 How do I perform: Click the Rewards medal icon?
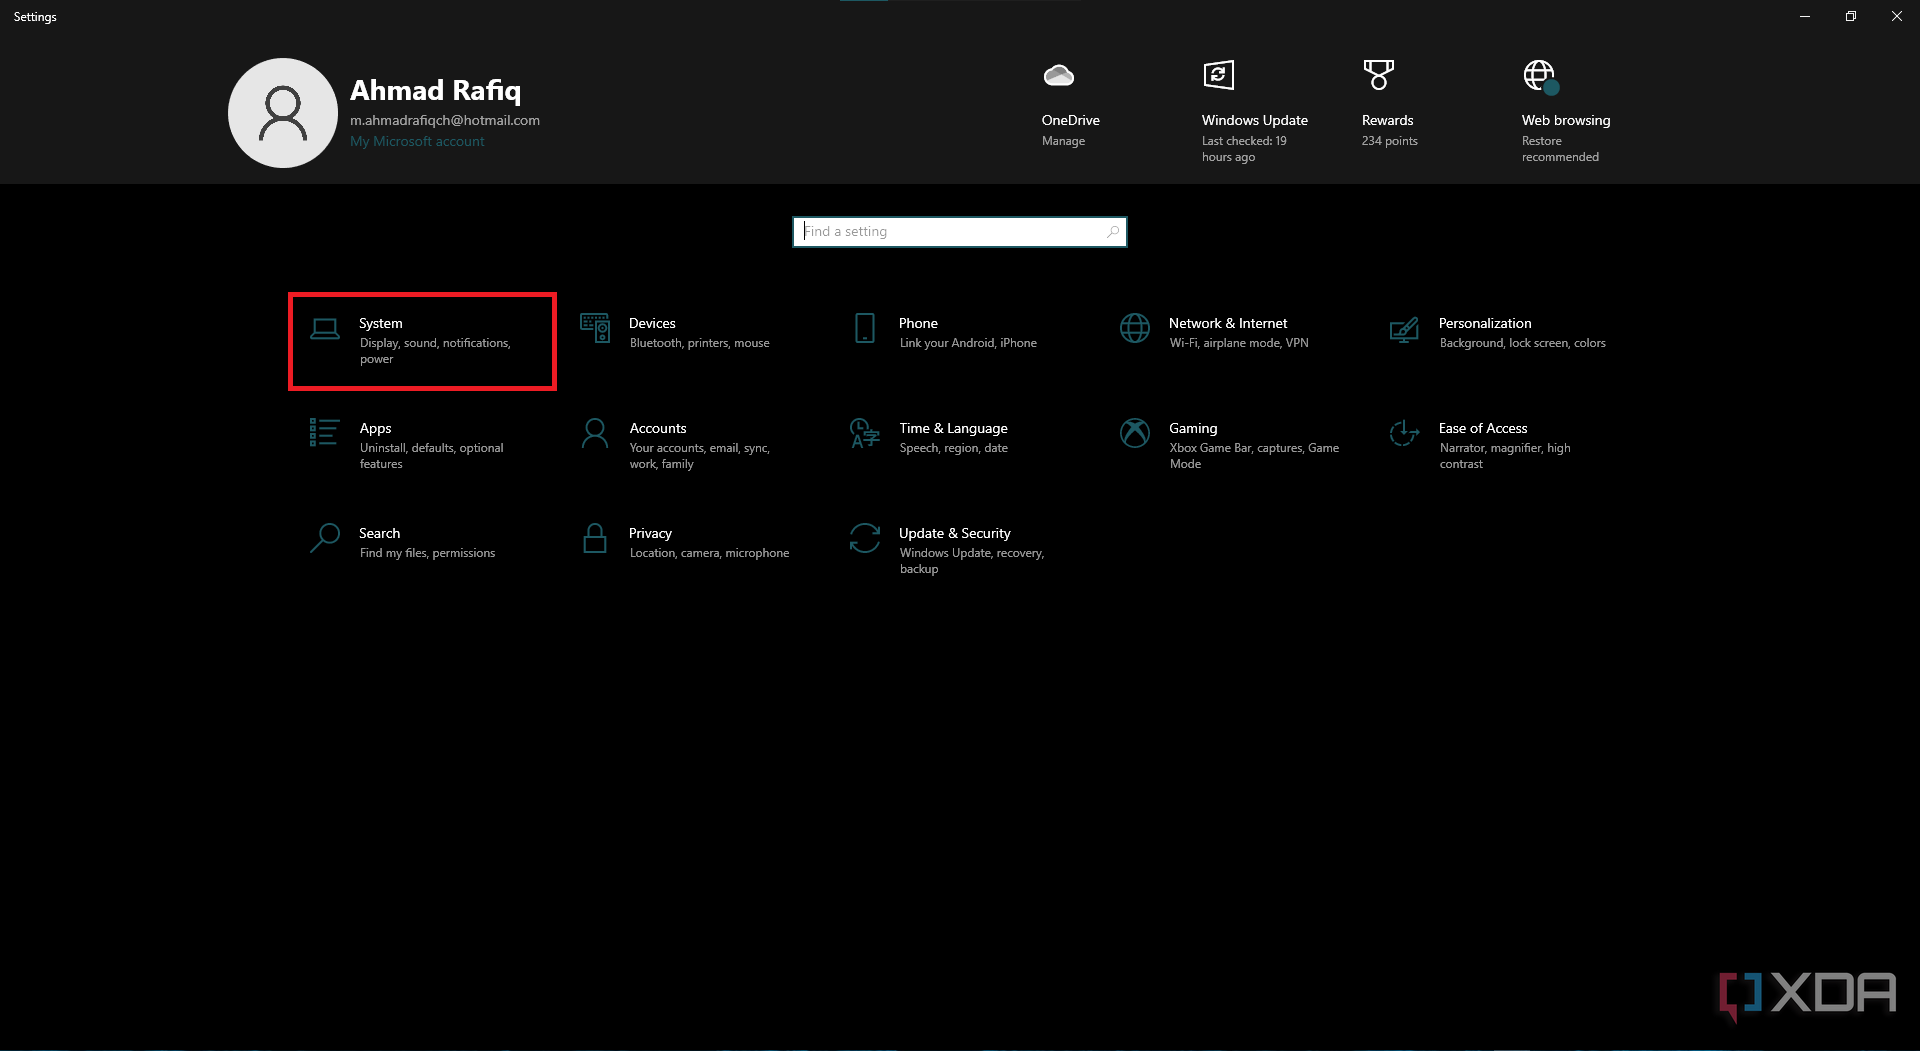click(x=1378, y=75)
